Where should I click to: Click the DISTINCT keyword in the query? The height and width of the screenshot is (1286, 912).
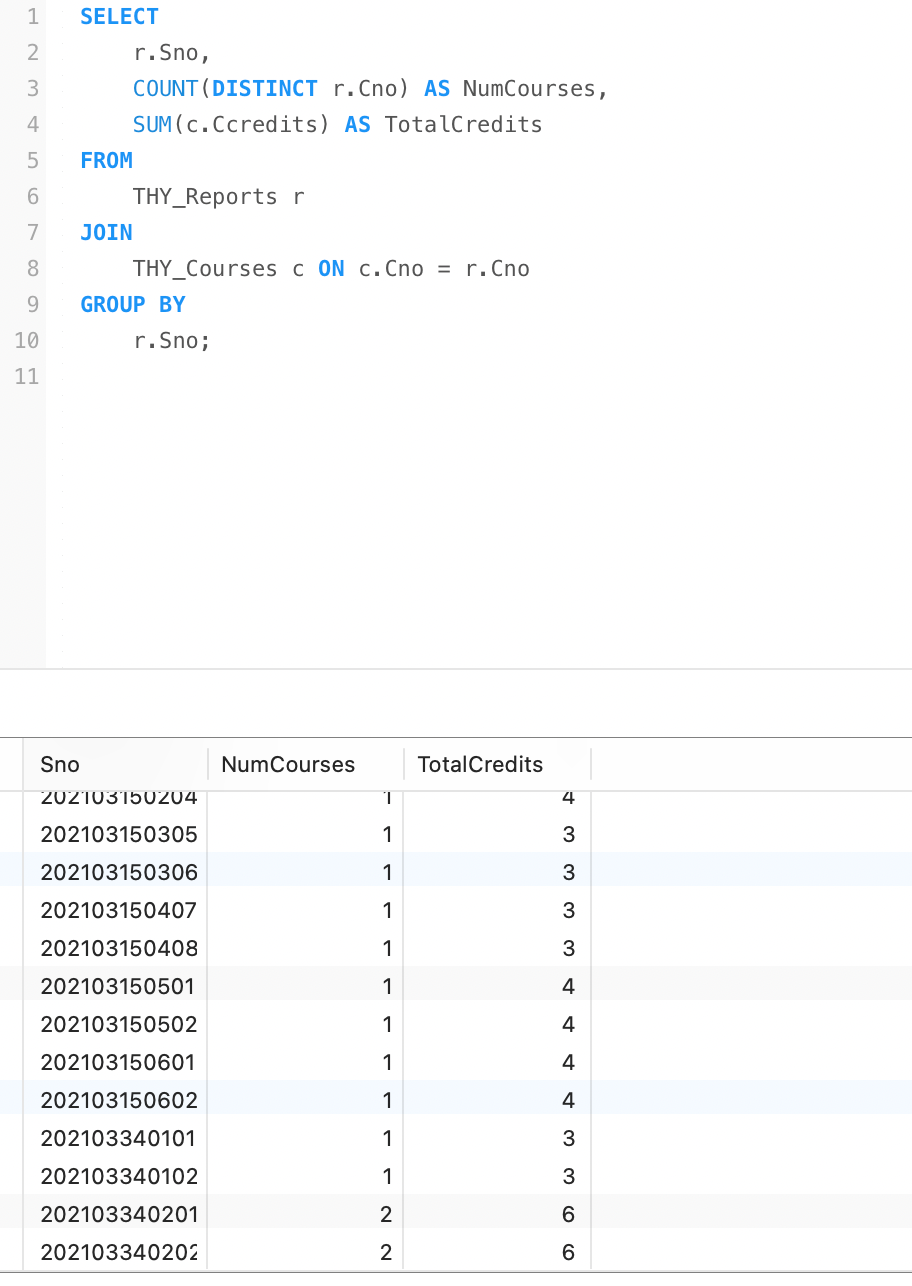coord(264,89)
